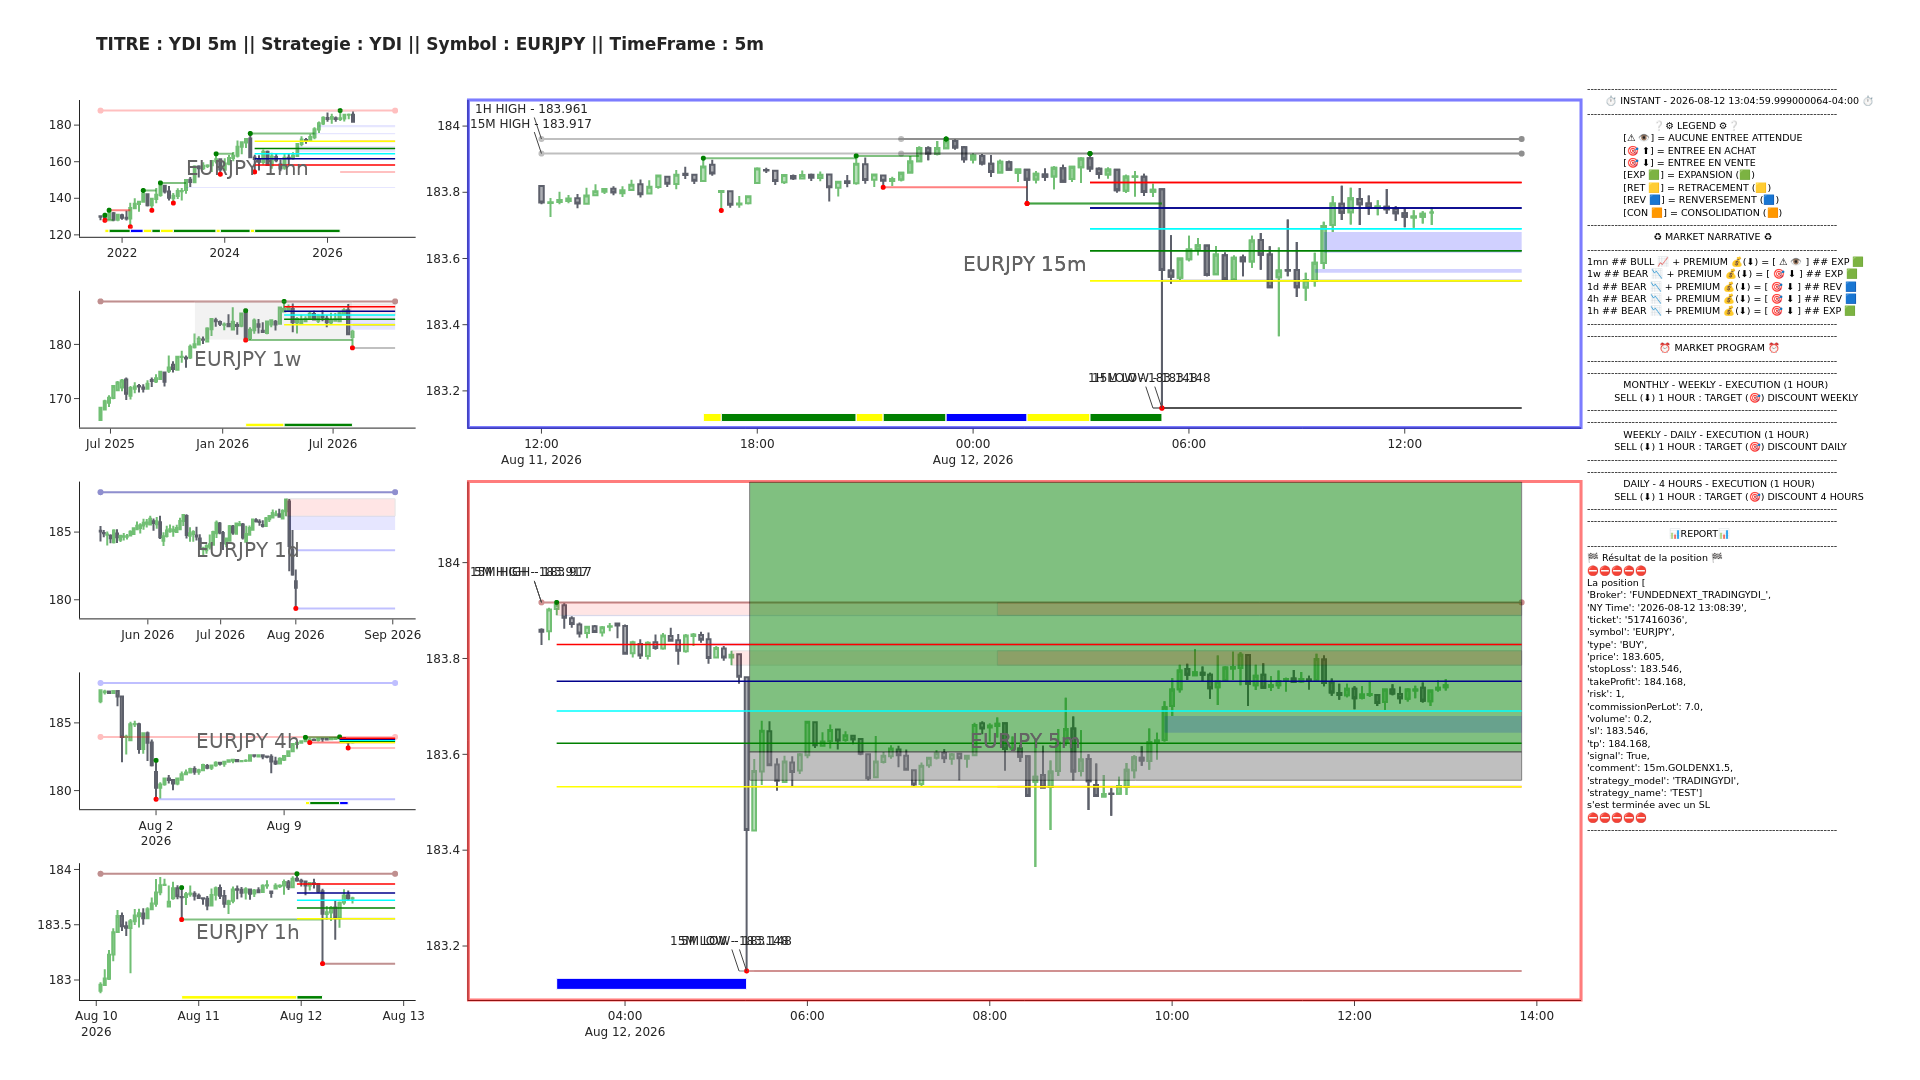
Task: Select the EURJPY 4h mini chart
Action: tap(247, 741)
